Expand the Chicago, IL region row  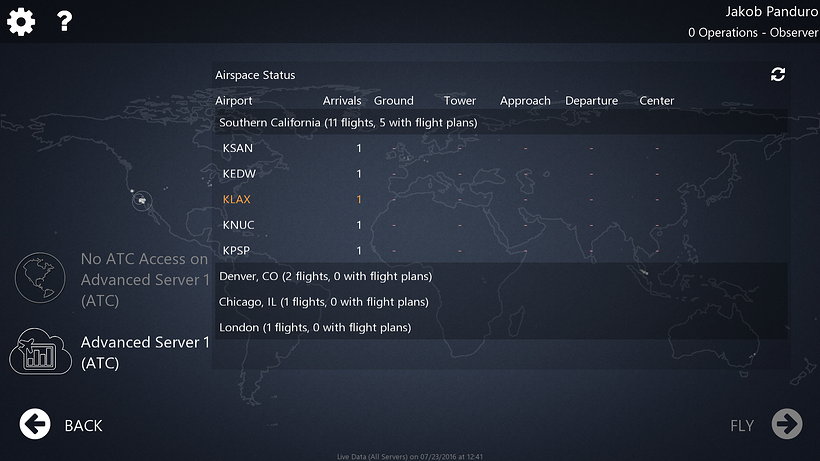point(501,302)
